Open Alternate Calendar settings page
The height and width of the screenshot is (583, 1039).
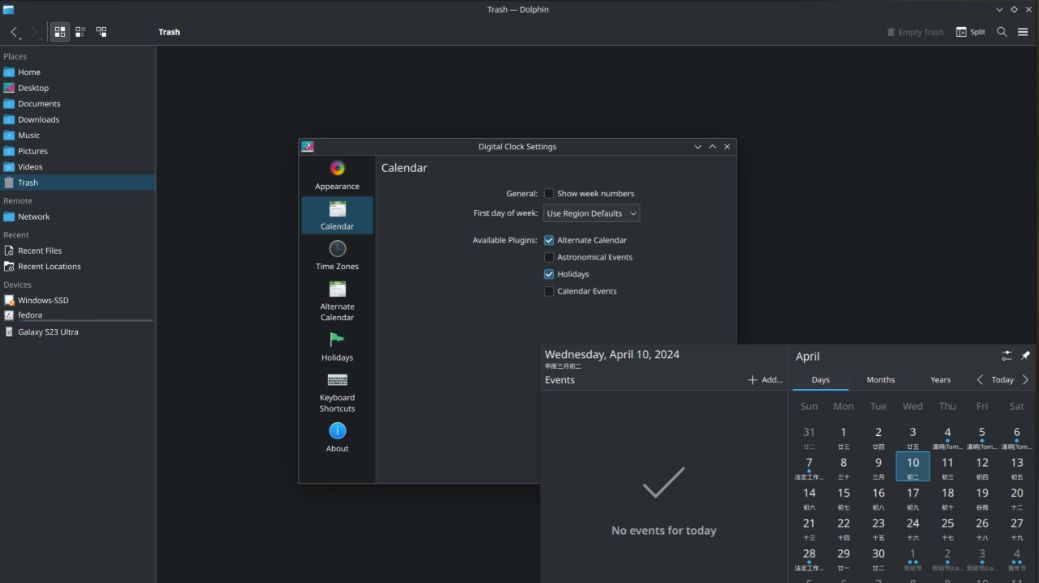[x=337, y=301]
